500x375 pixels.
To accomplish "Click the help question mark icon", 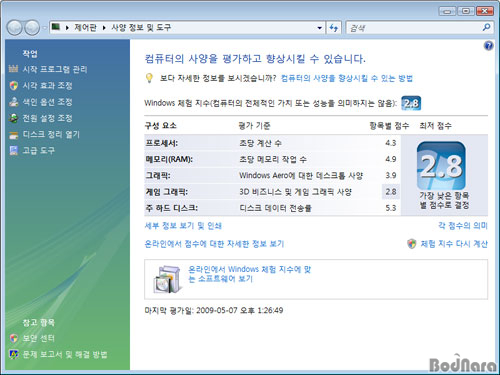I will tap(488, 46).
